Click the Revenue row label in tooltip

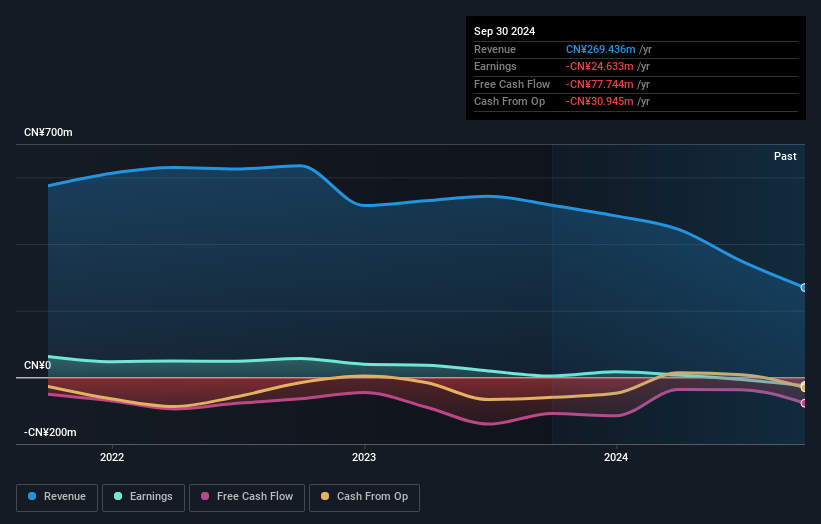tap(495, 49)
